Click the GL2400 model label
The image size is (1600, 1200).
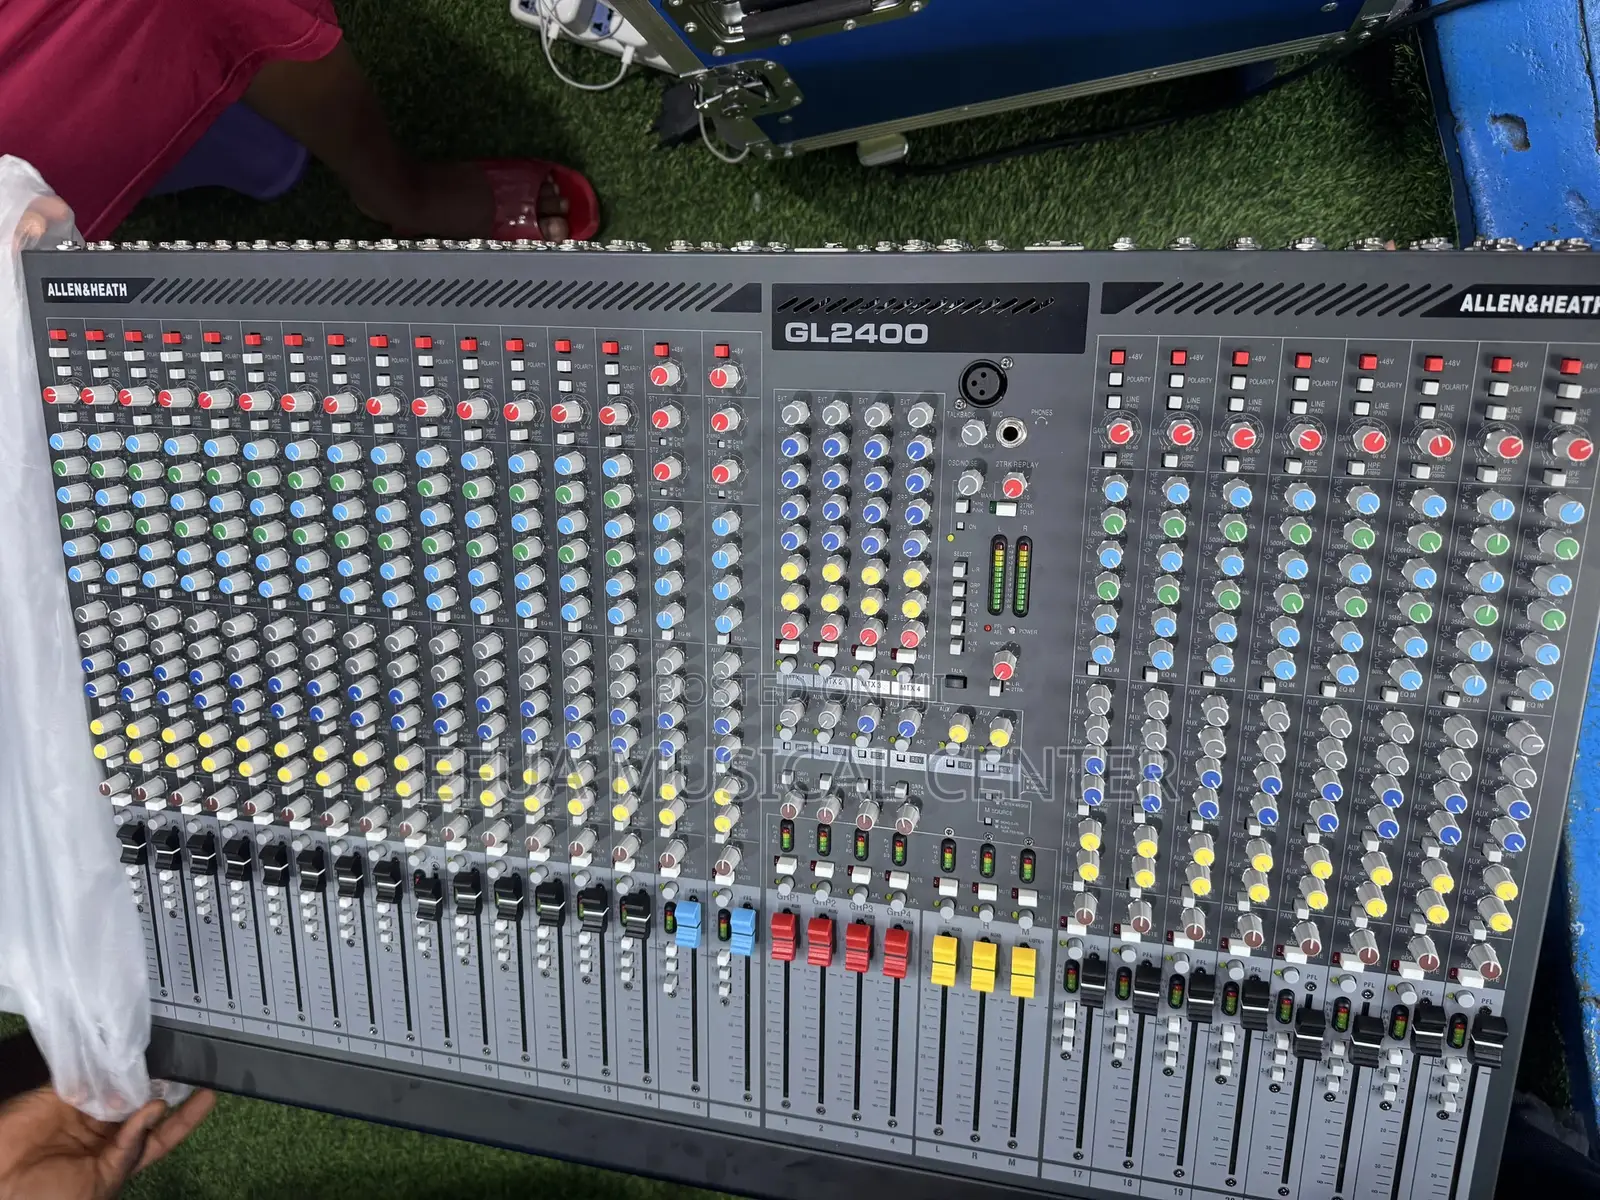tap(856, 333)
